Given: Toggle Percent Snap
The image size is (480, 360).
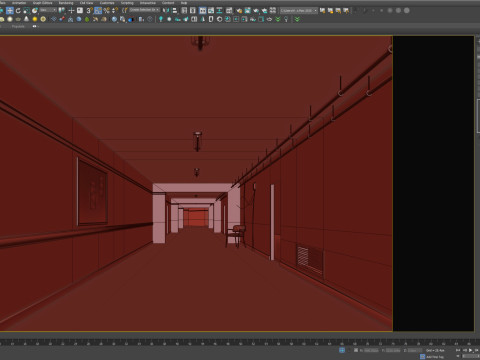Looking at the screenshot, I should 107,11.
